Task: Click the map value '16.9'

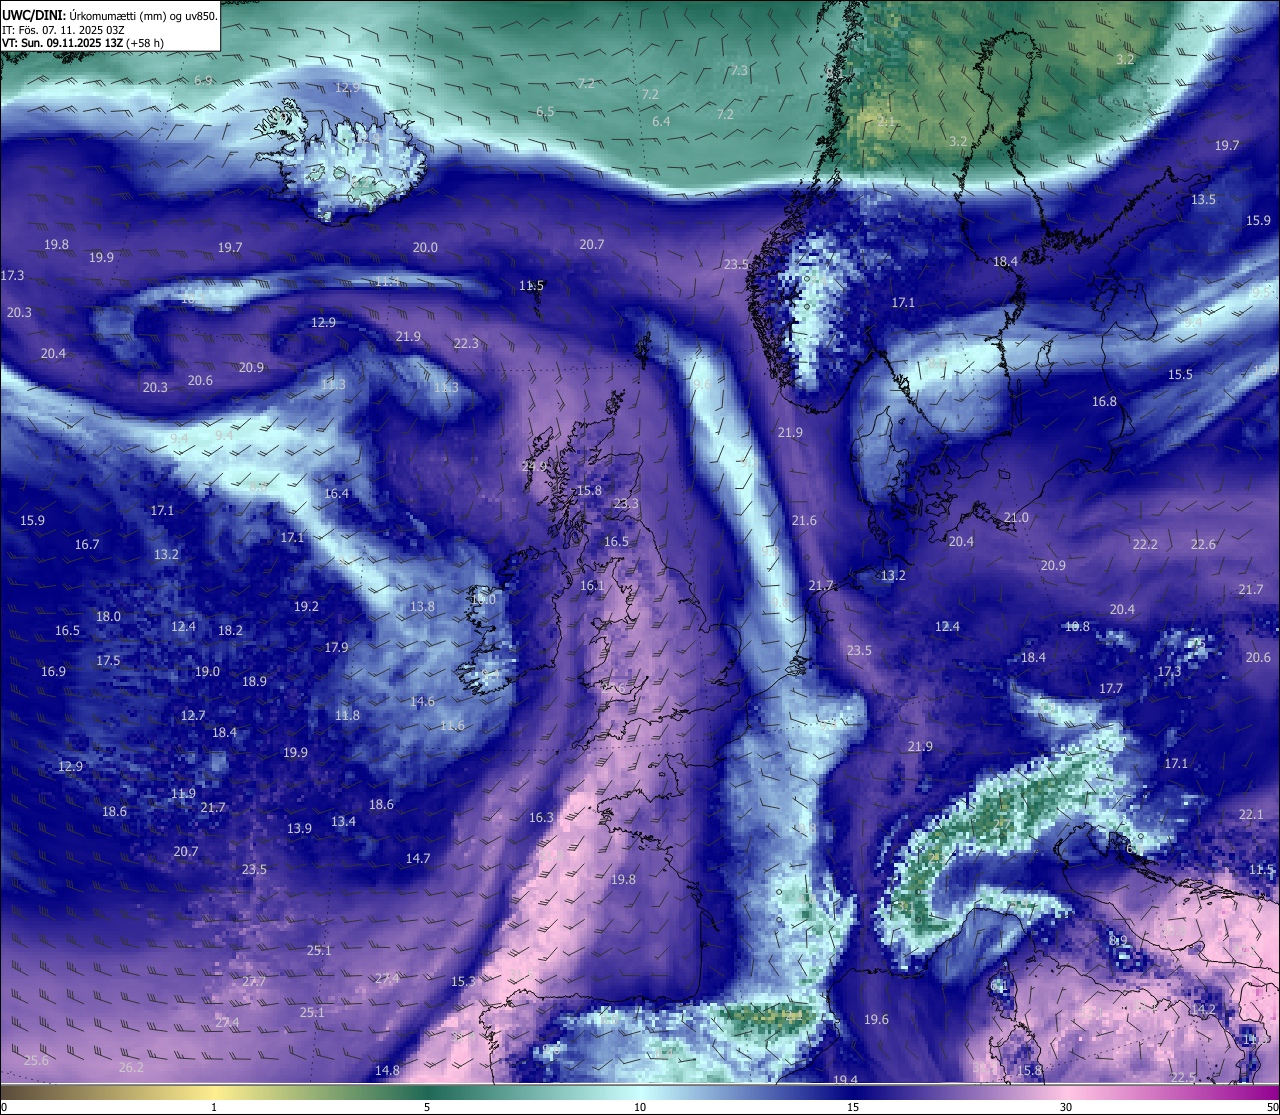Action: click(x=53, y=671)
